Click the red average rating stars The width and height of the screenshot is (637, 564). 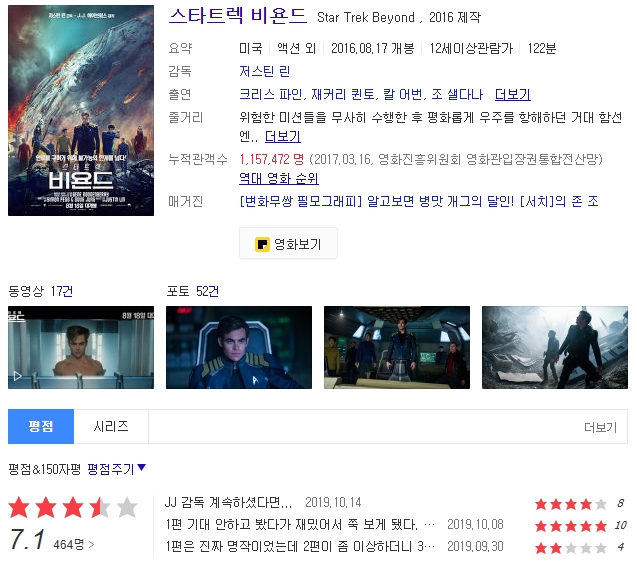pos(73,507)
